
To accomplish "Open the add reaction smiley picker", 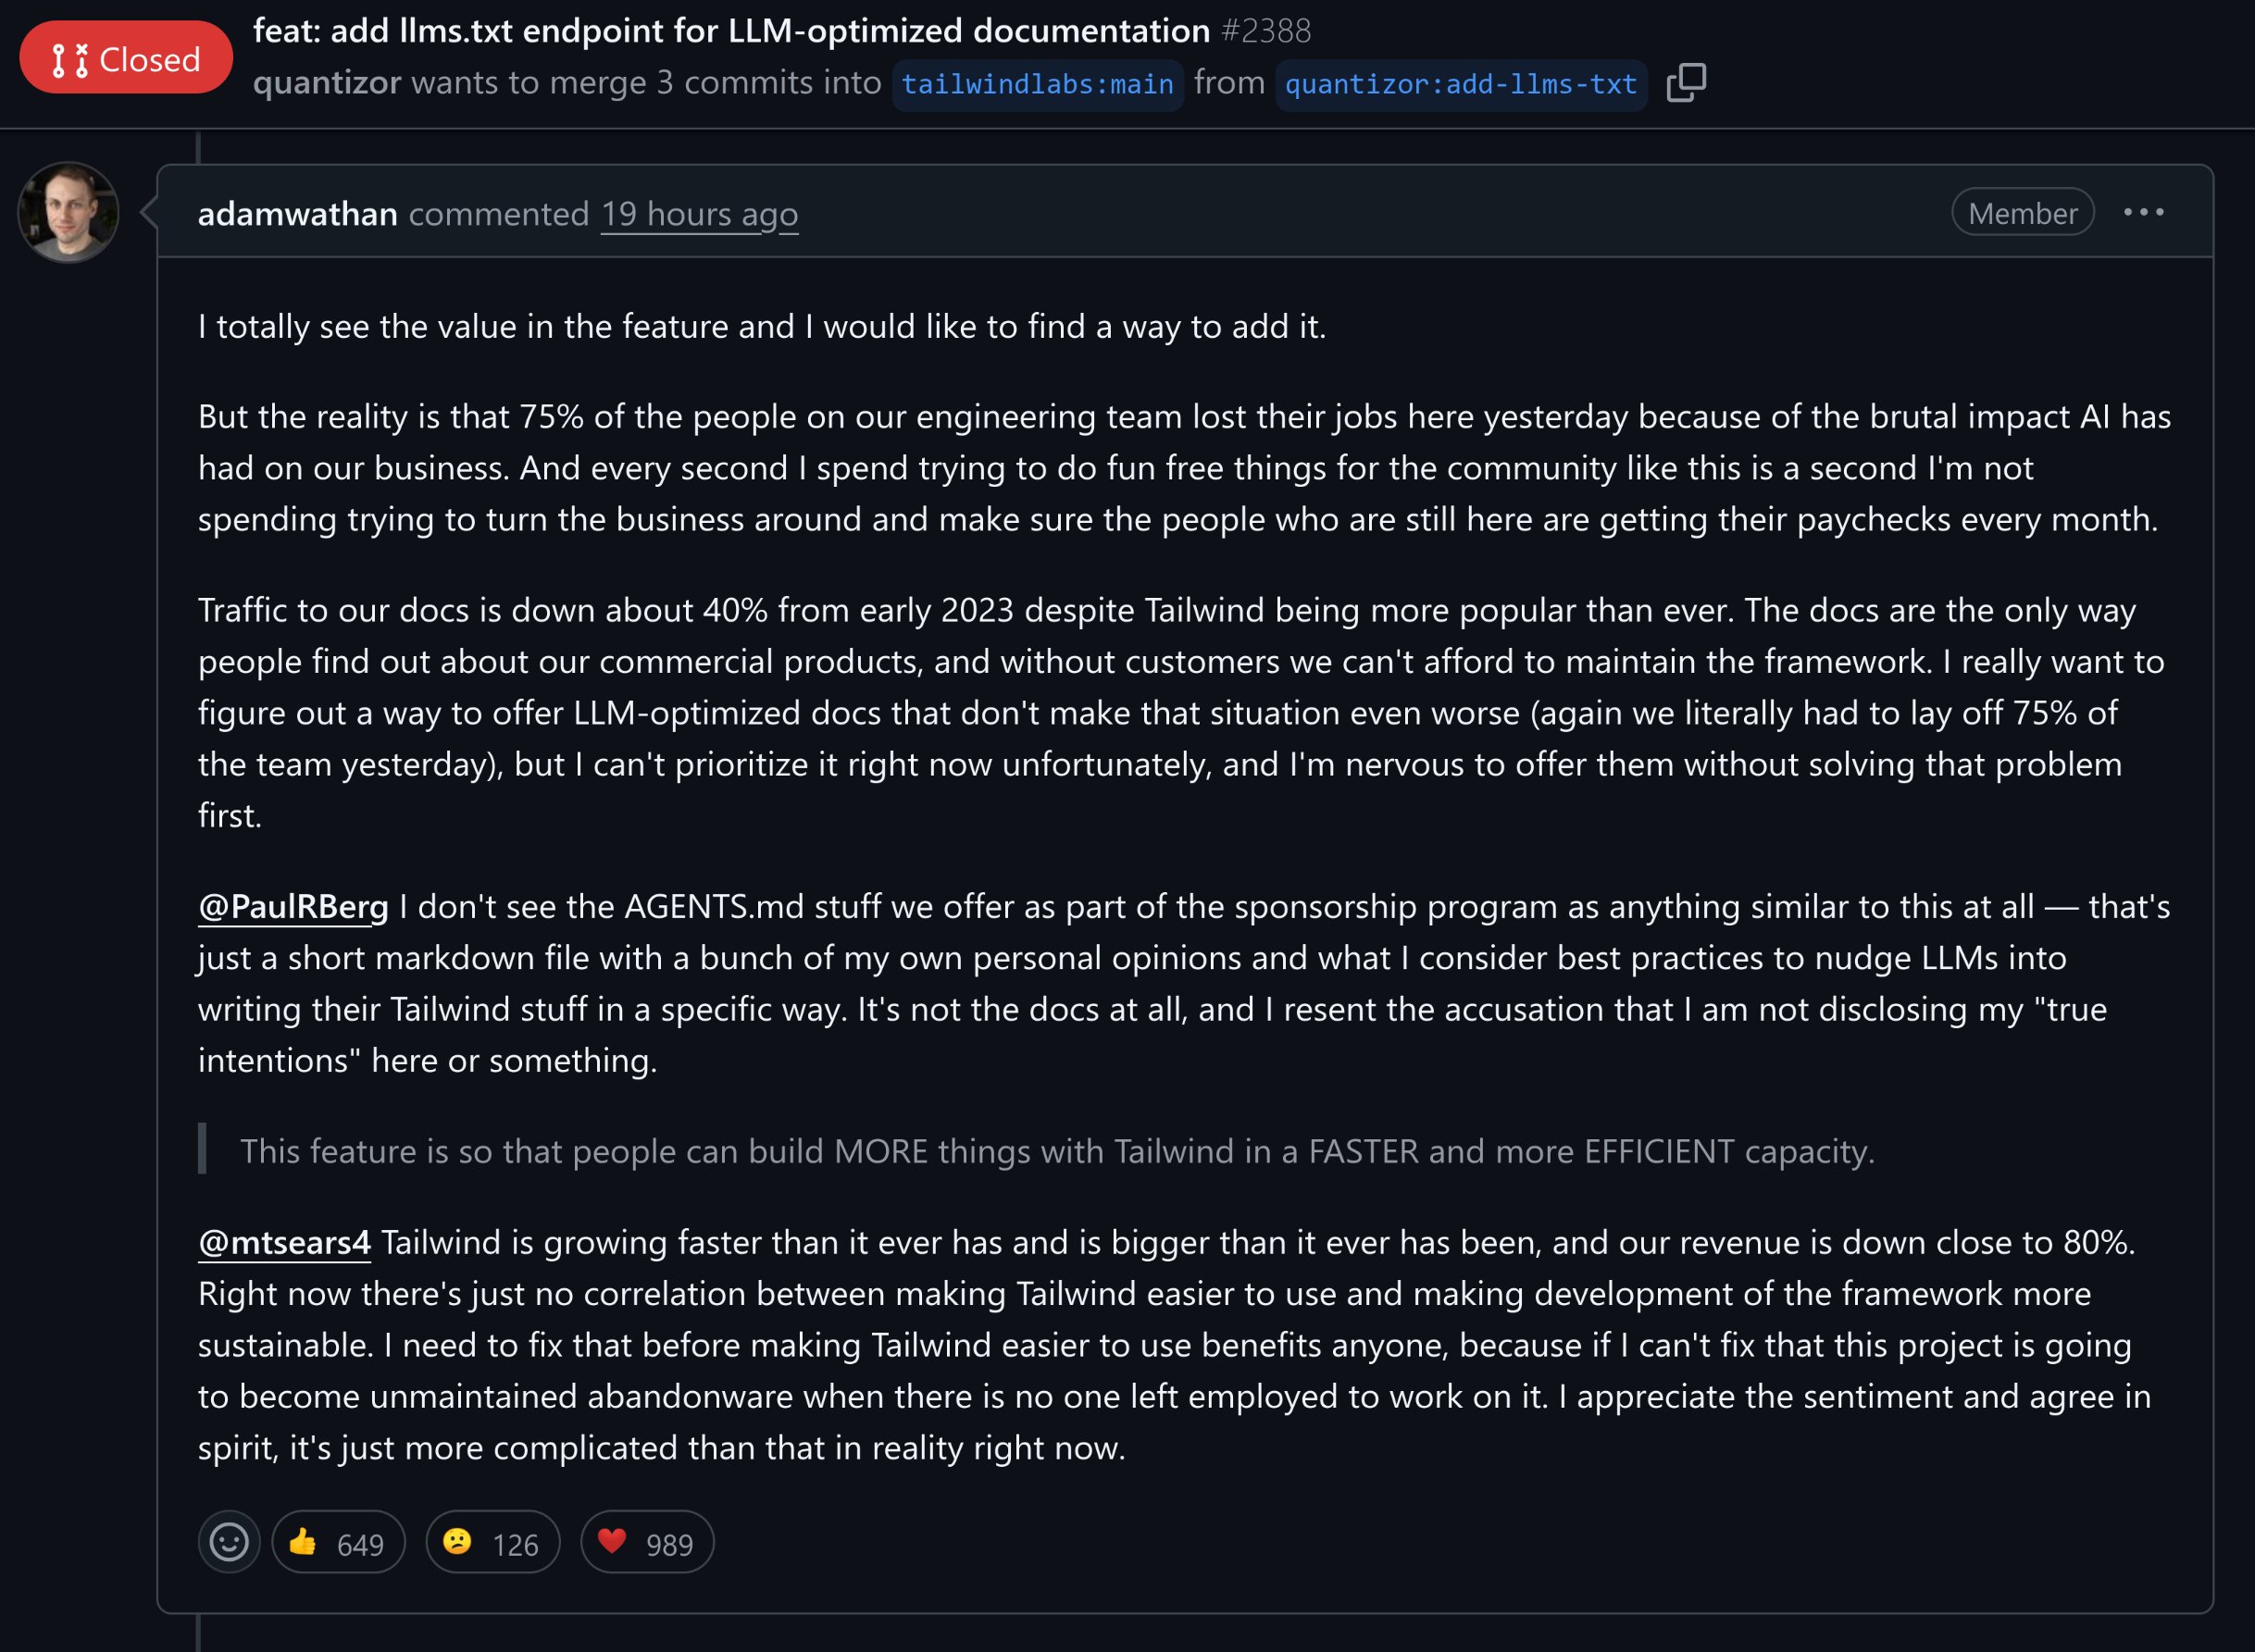I will (x=229, y=1542).
